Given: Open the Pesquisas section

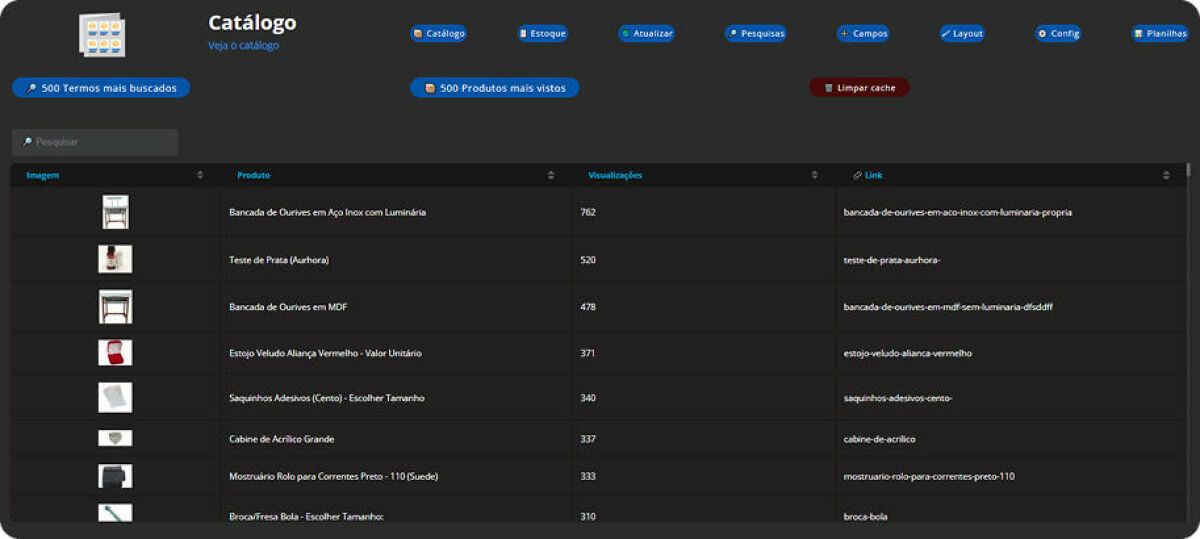Looking at the screenshot, I should [756, 33].
